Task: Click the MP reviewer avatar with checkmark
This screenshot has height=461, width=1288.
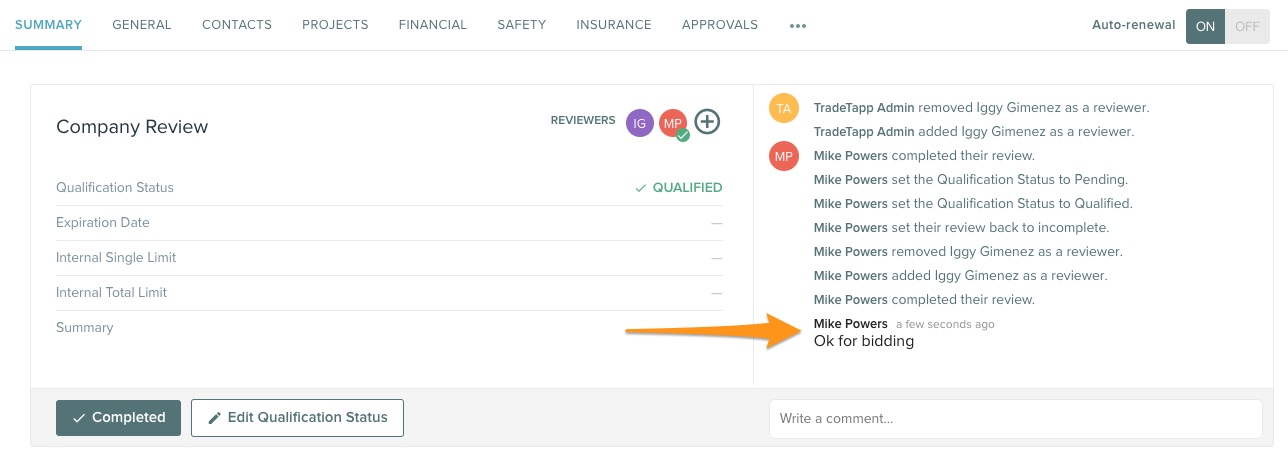Action: click(x=673, y=122)
